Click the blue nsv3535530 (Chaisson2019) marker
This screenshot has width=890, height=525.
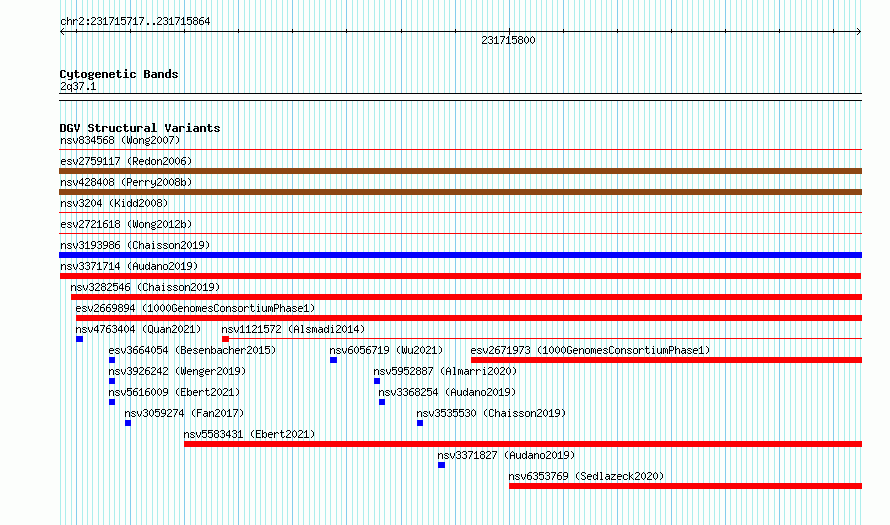(x=420, y=423)
